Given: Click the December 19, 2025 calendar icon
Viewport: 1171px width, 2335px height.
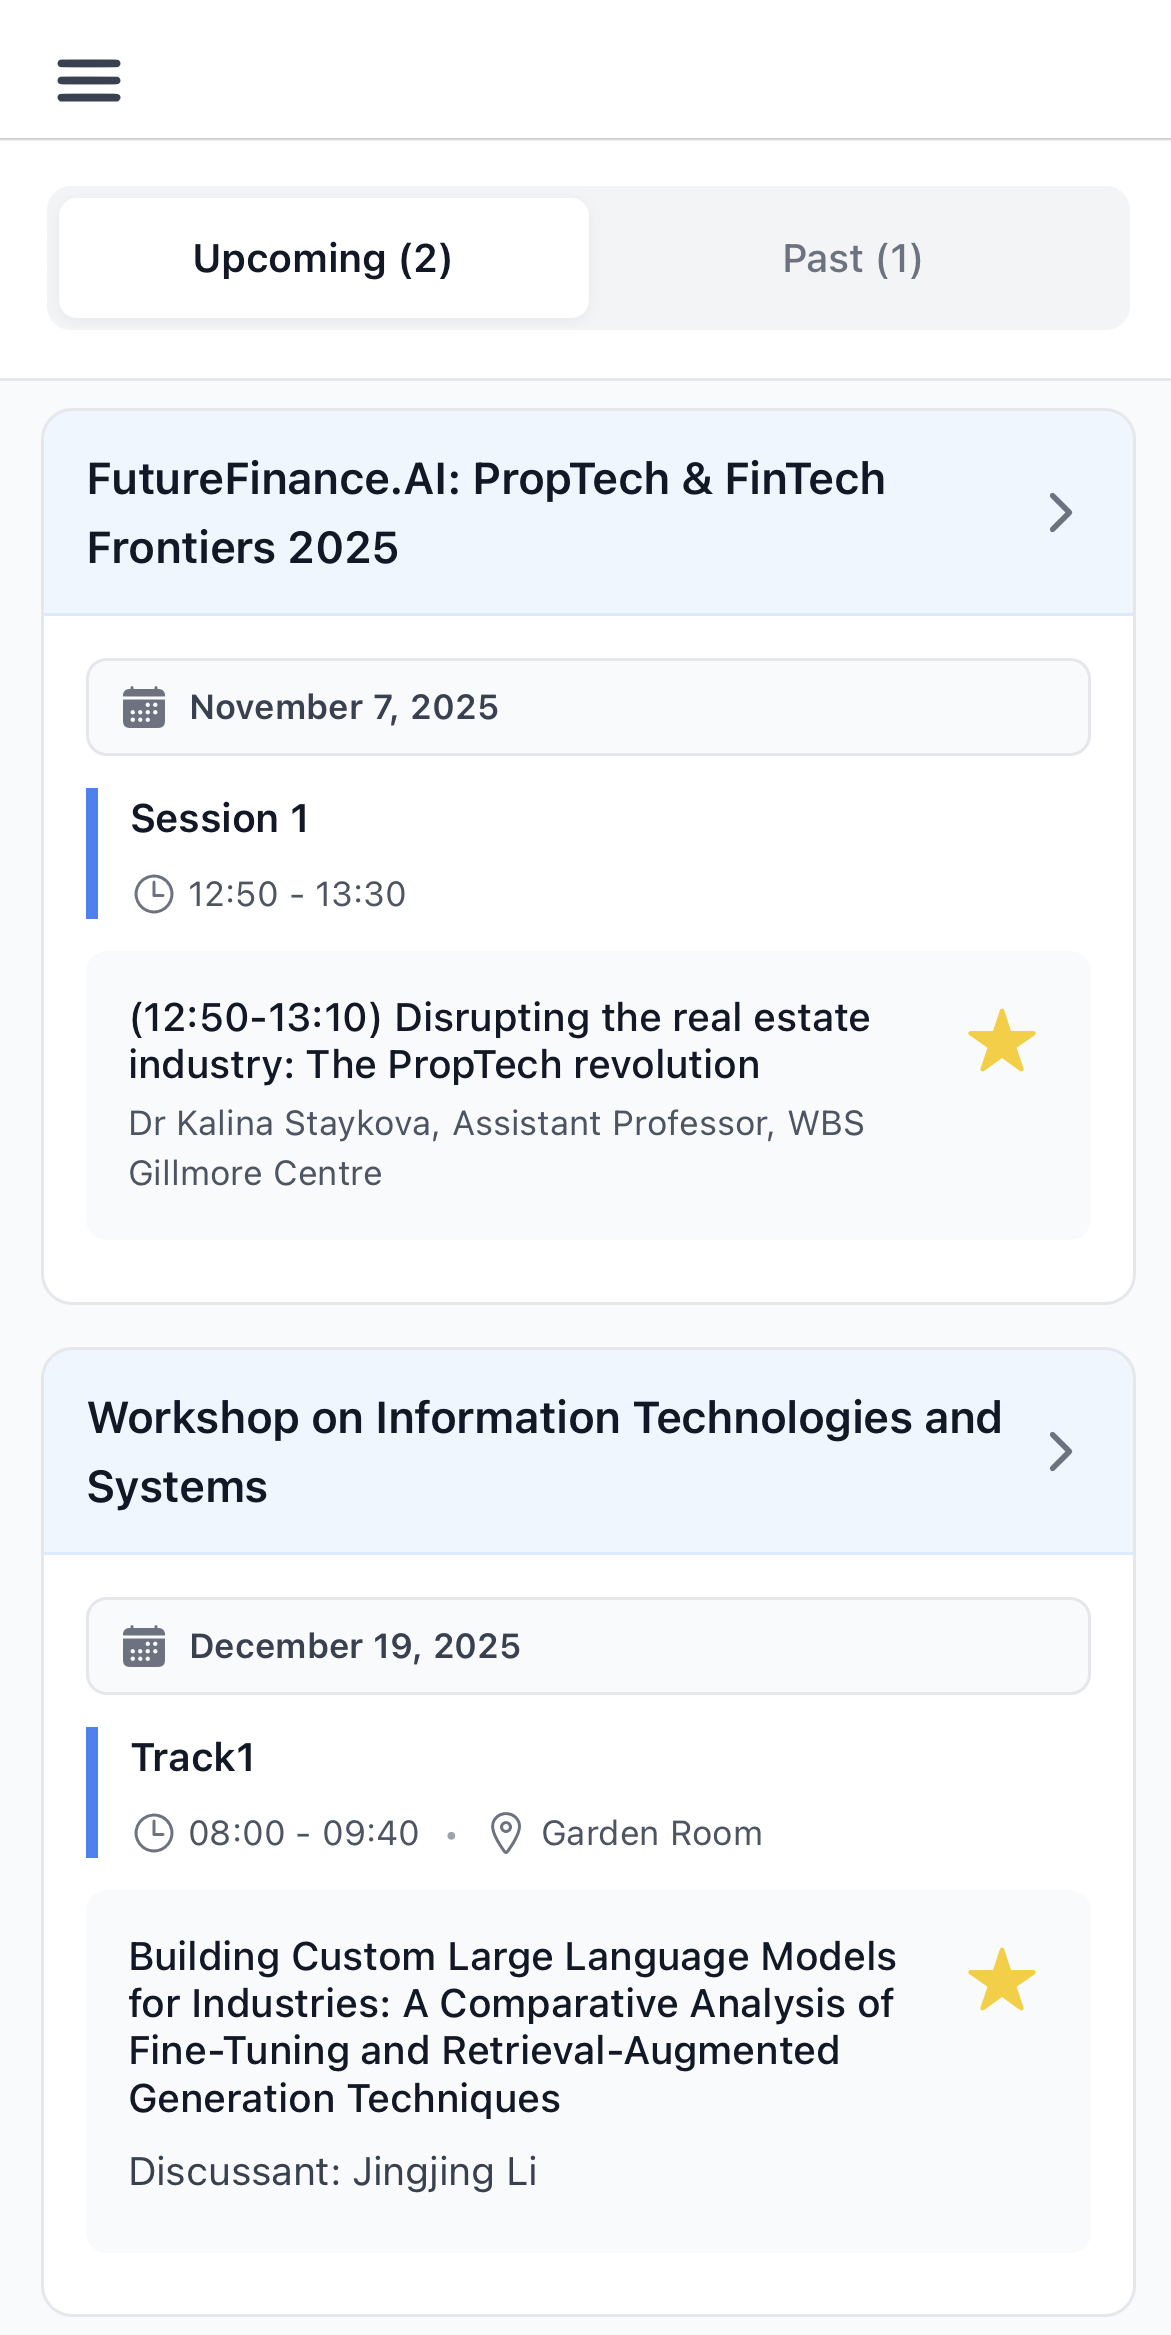Looking at the screenshot, I should pos(144,1647).
